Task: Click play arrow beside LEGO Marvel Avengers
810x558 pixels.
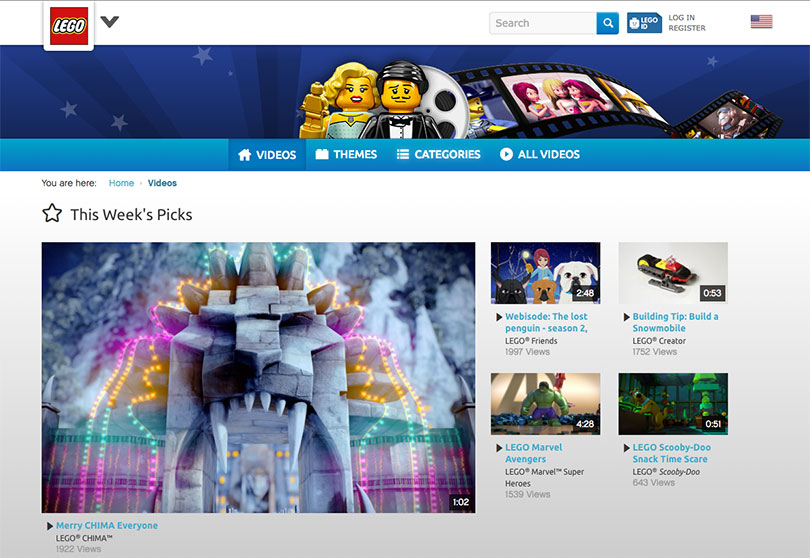Action: pos(499,448)
